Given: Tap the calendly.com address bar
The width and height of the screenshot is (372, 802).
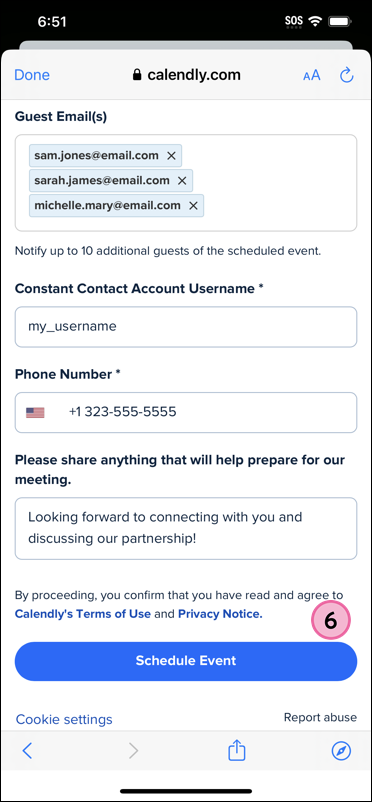Looking at the screenshot, I should click(186, 75).
